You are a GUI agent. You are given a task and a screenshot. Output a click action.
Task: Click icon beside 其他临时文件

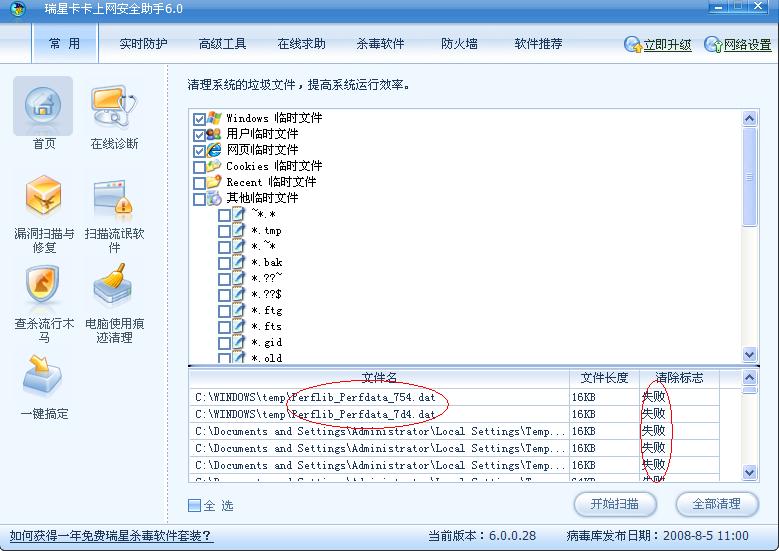214,198
